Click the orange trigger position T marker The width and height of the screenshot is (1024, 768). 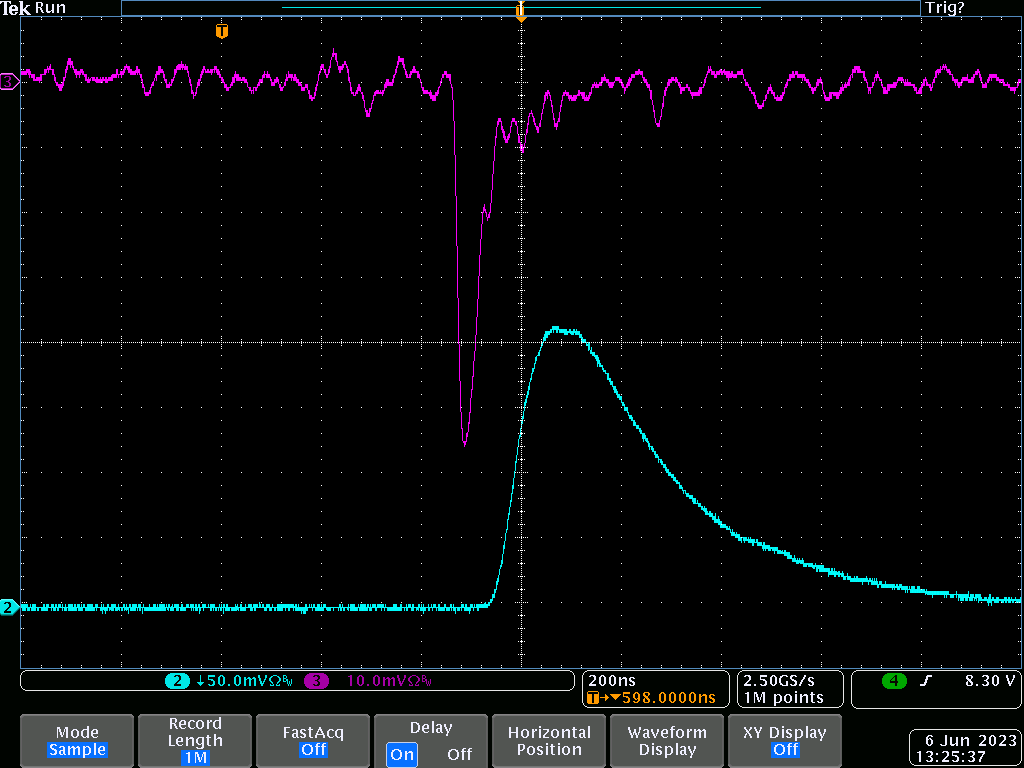tap(221, 32)
